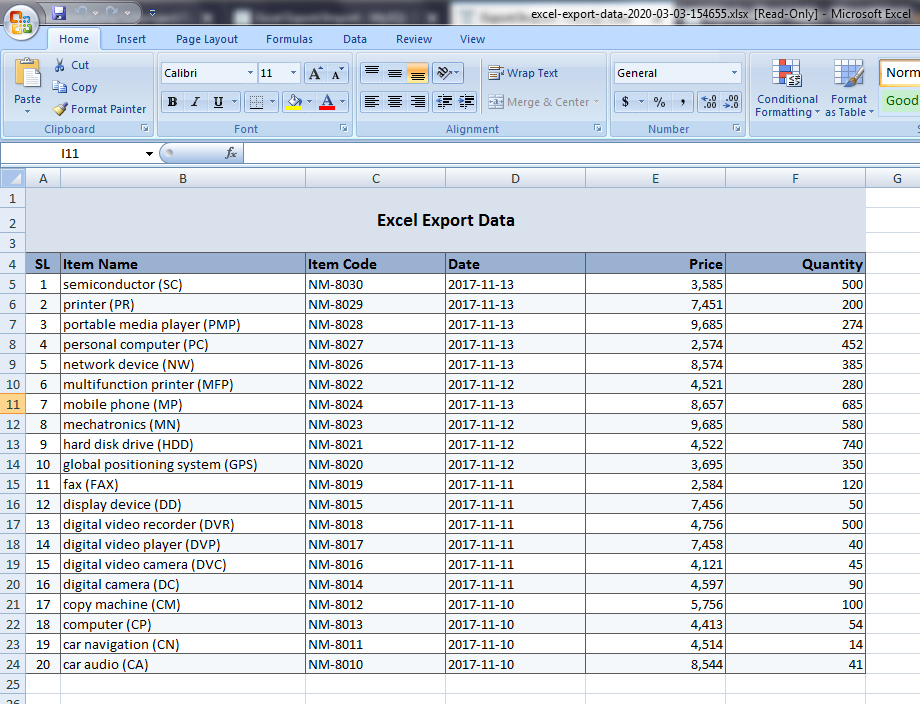Toggle bold formatting
920x704 pixels.
[172, 102]
